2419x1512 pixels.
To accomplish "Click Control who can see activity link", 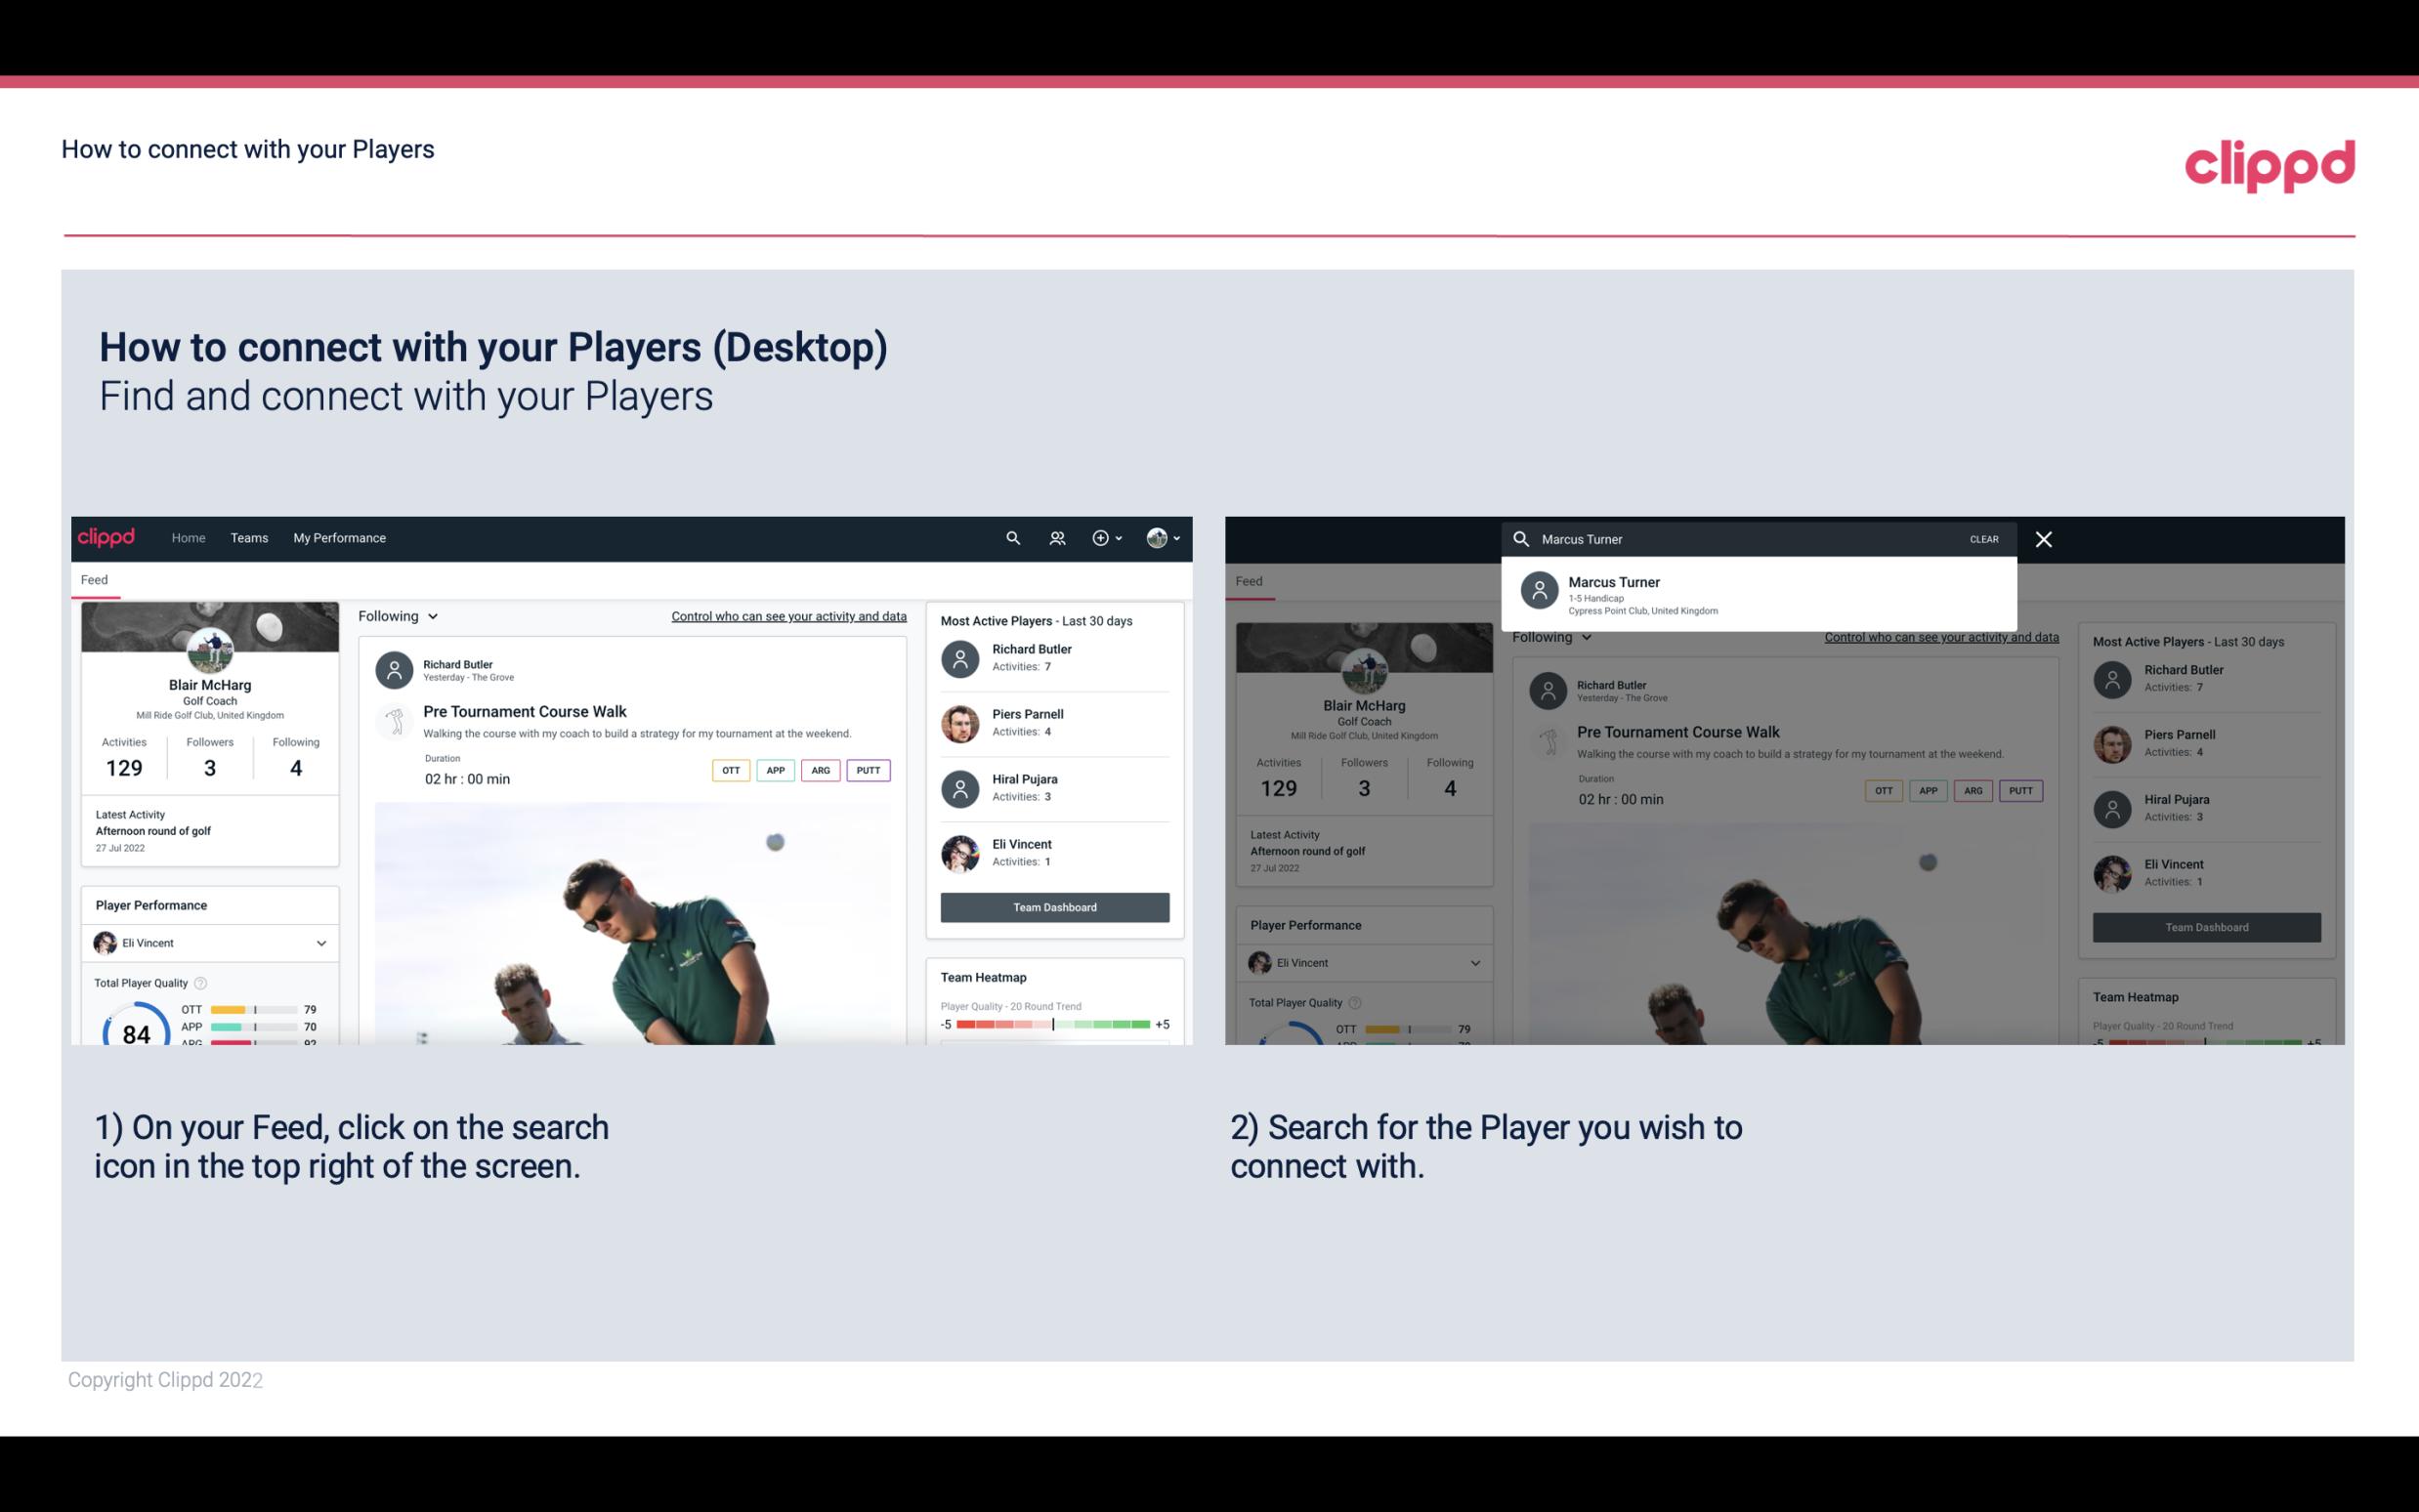I will (x=787, y=615).
